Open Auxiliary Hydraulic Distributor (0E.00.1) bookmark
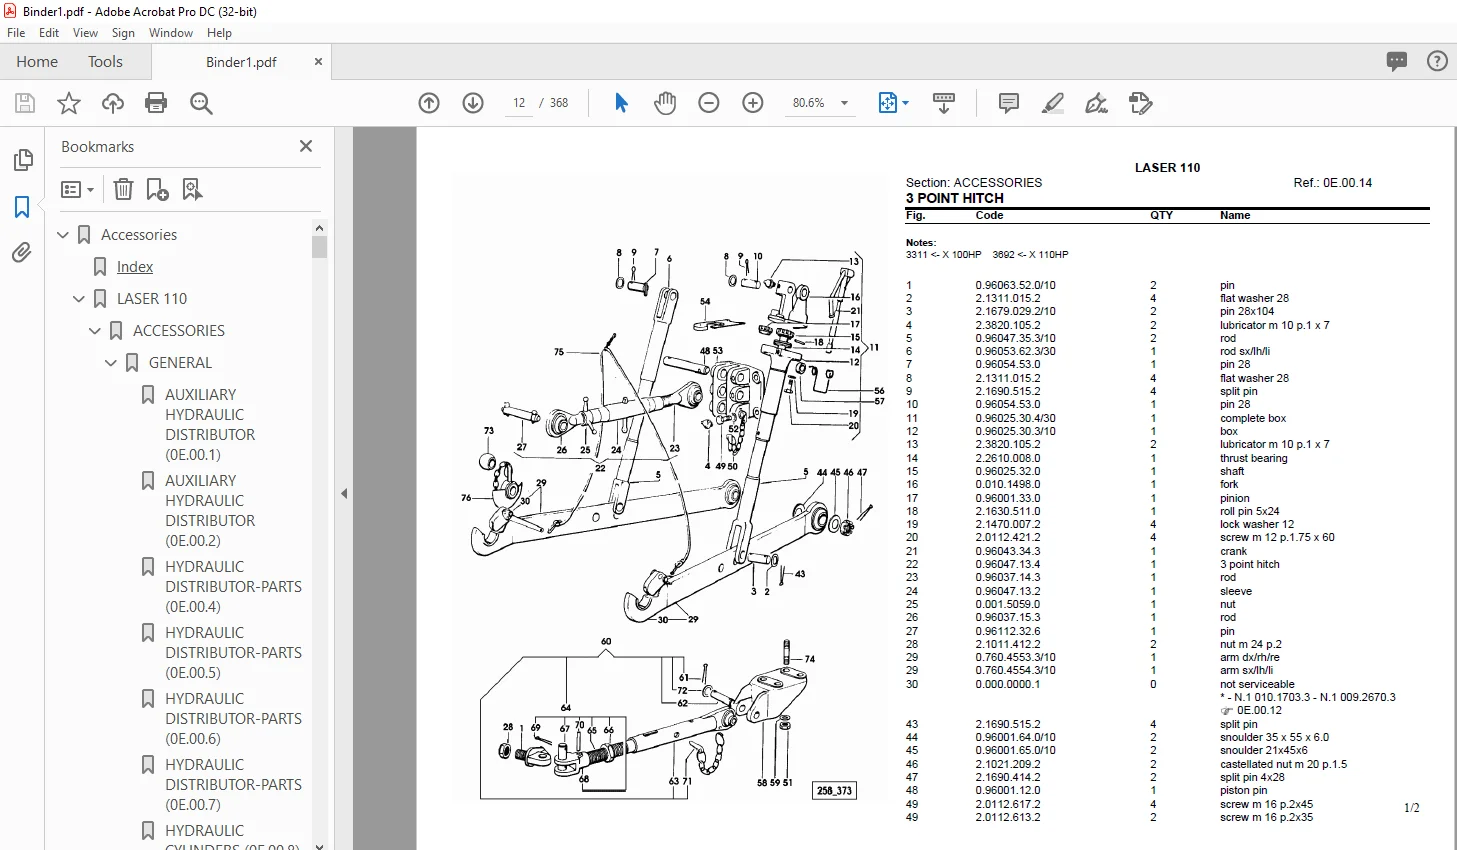Screen dimensions: 1457x850 pos(210,425)
